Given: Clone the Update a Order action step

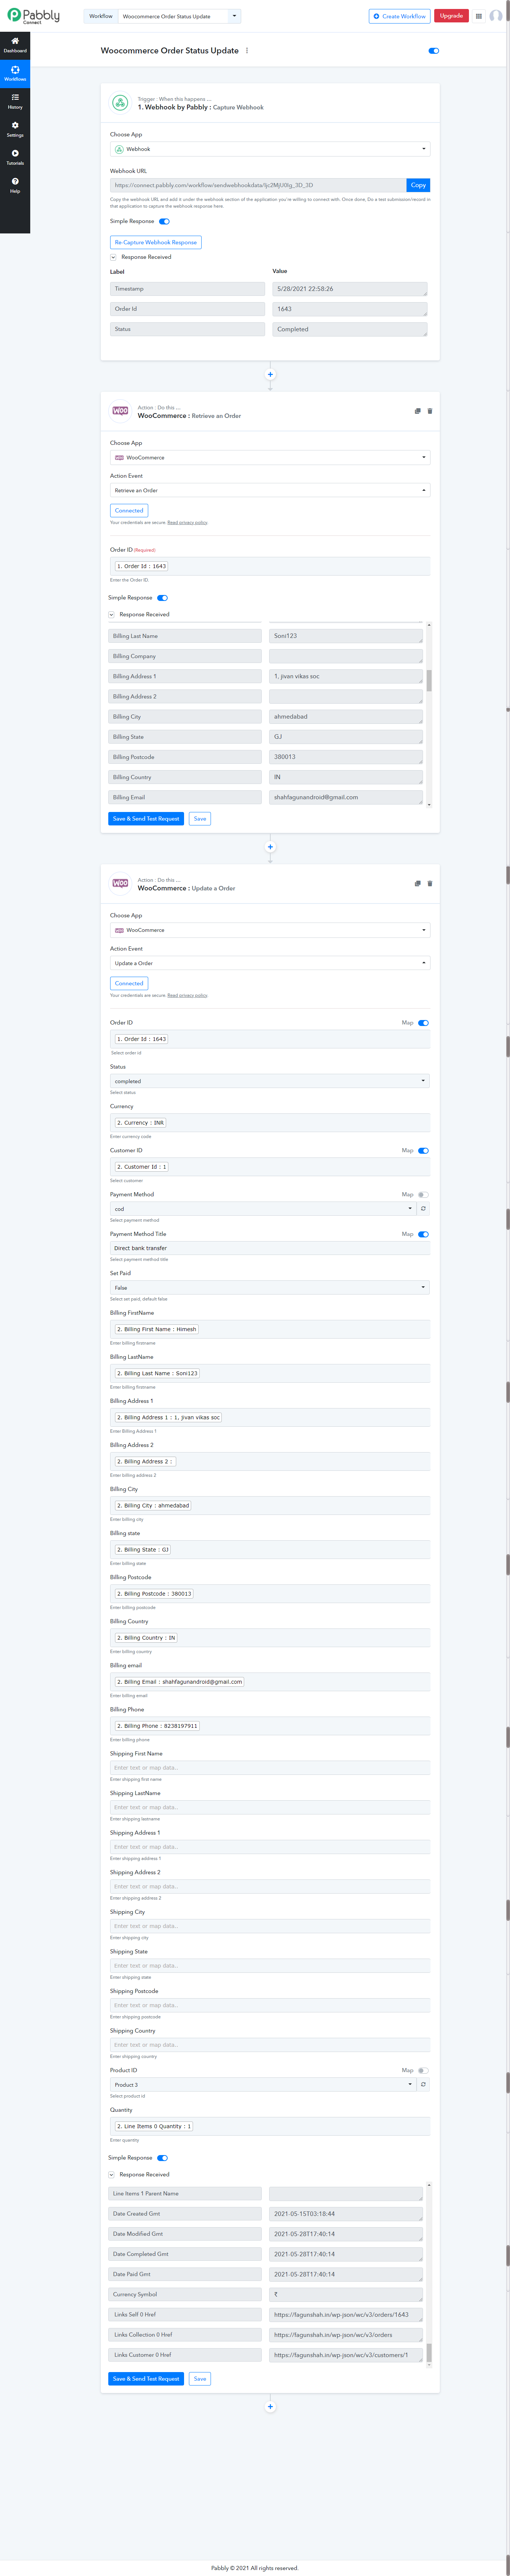Looking at the screenshot, I should [x=417, y=883].
